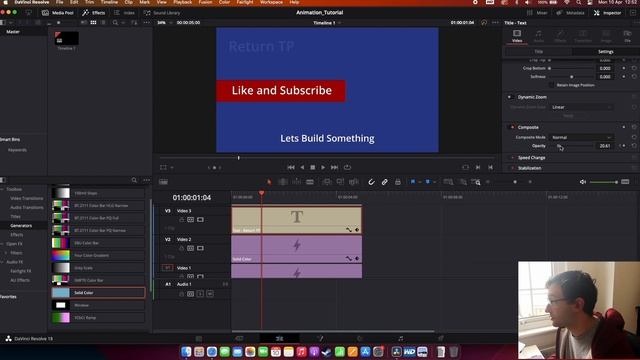Open the Playback menu
Screen dimensions: 640x360
[x=182, y=2]
